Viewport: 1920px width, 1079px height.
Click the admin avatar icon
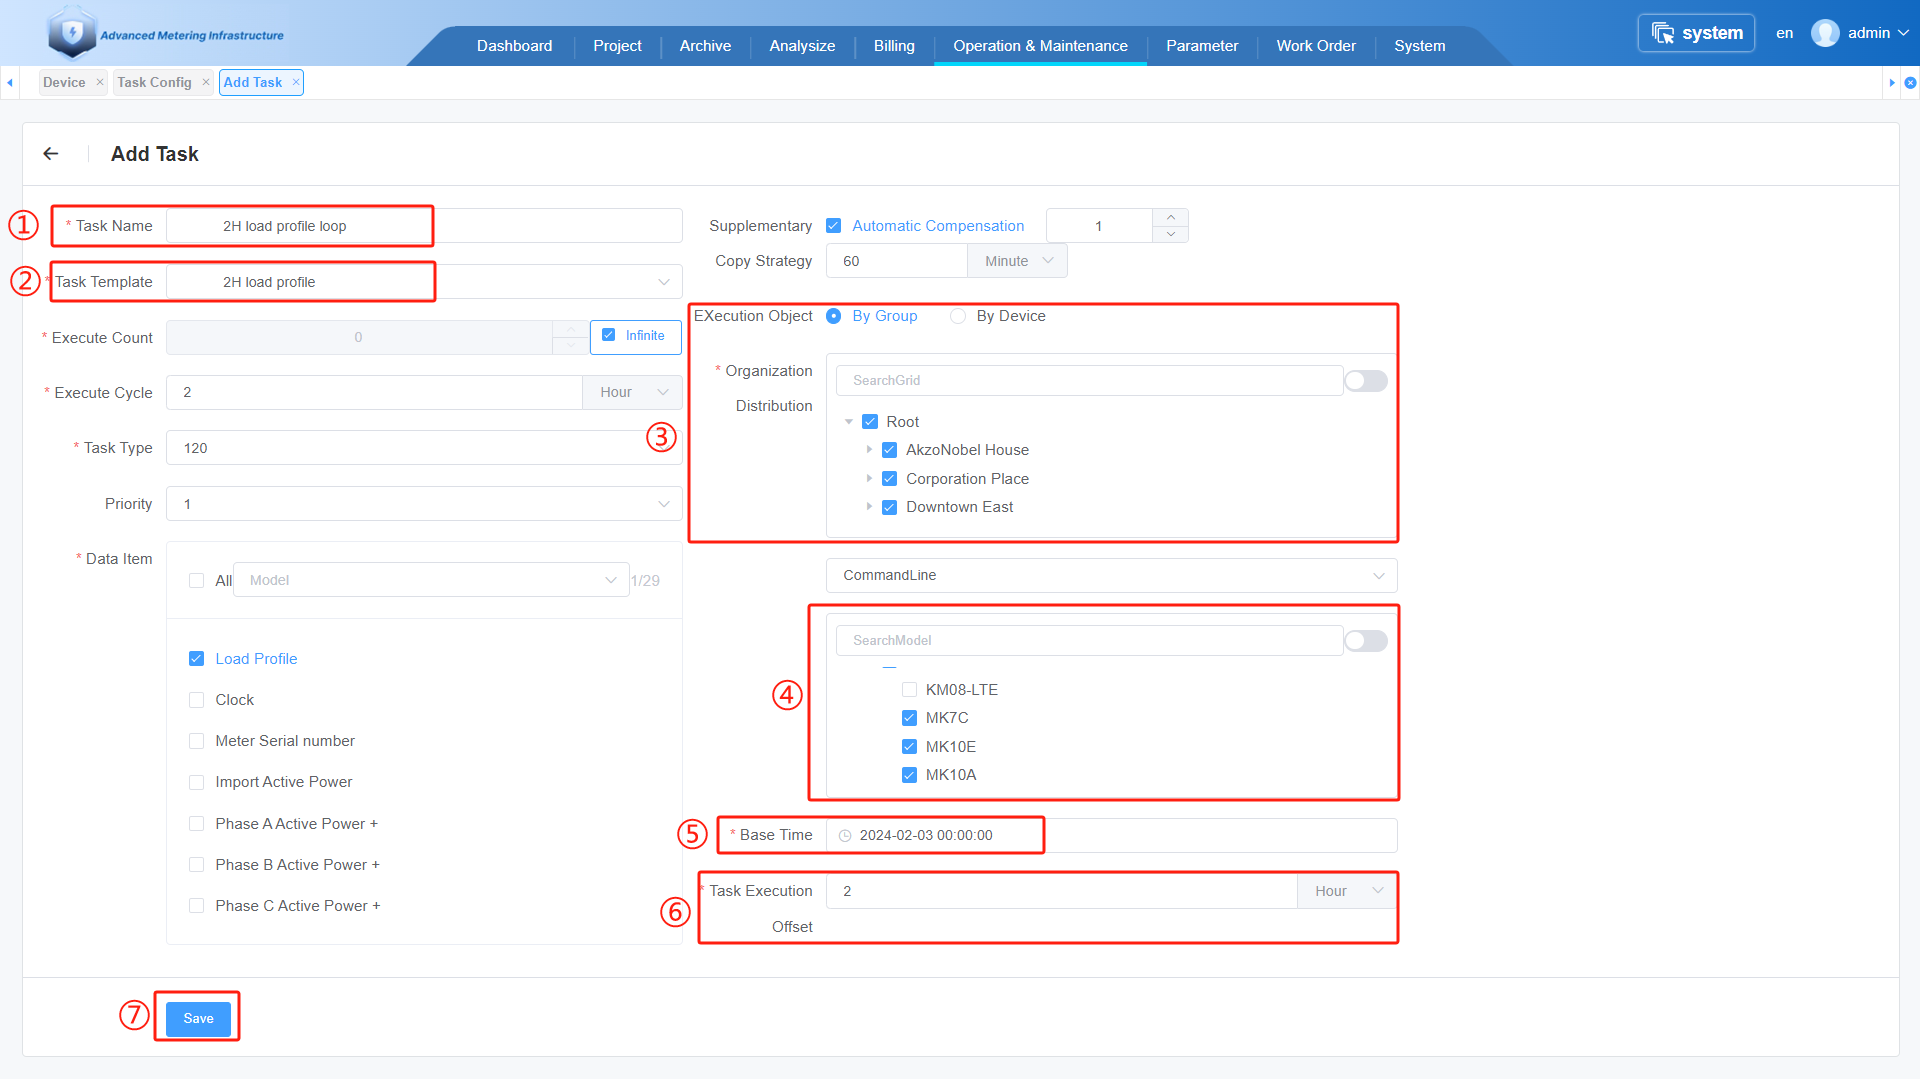[1825, 33]
